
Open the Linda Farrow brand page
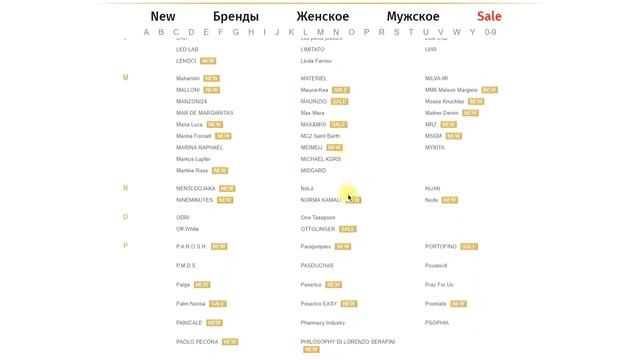point(316,61)
